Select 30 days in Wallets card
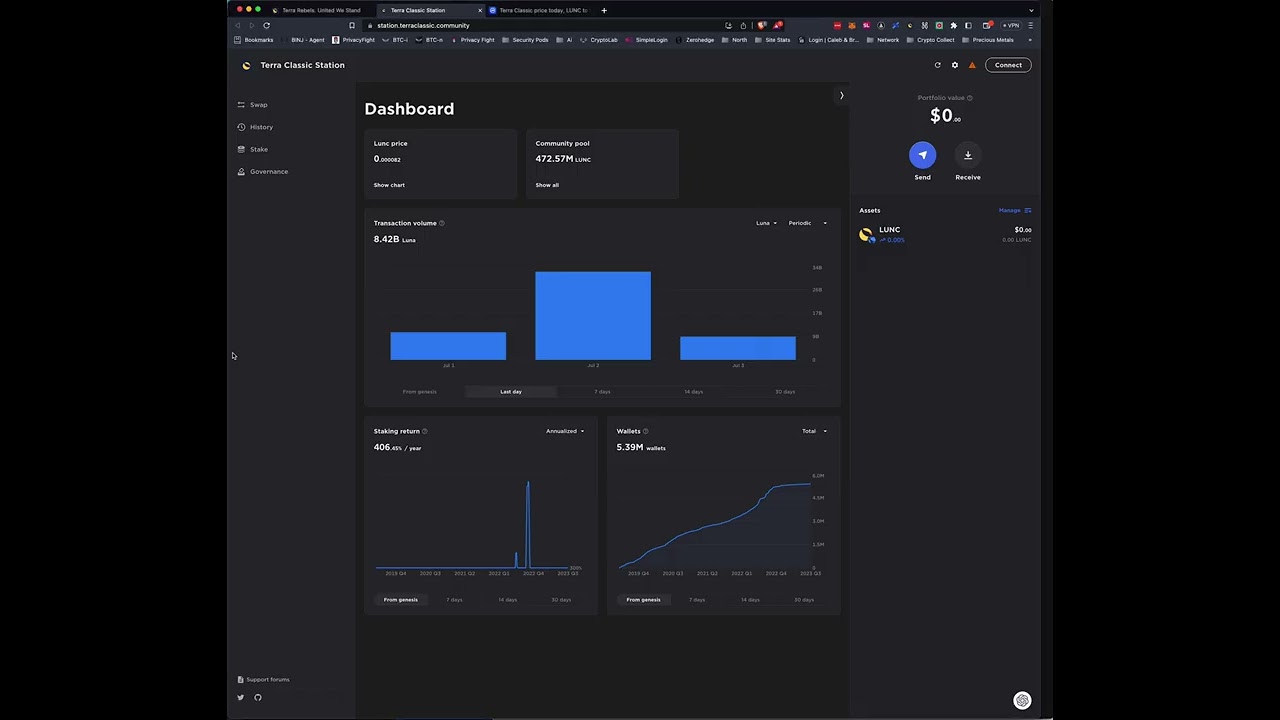This screenshot has width=1280, height=720. pos(804,600)
